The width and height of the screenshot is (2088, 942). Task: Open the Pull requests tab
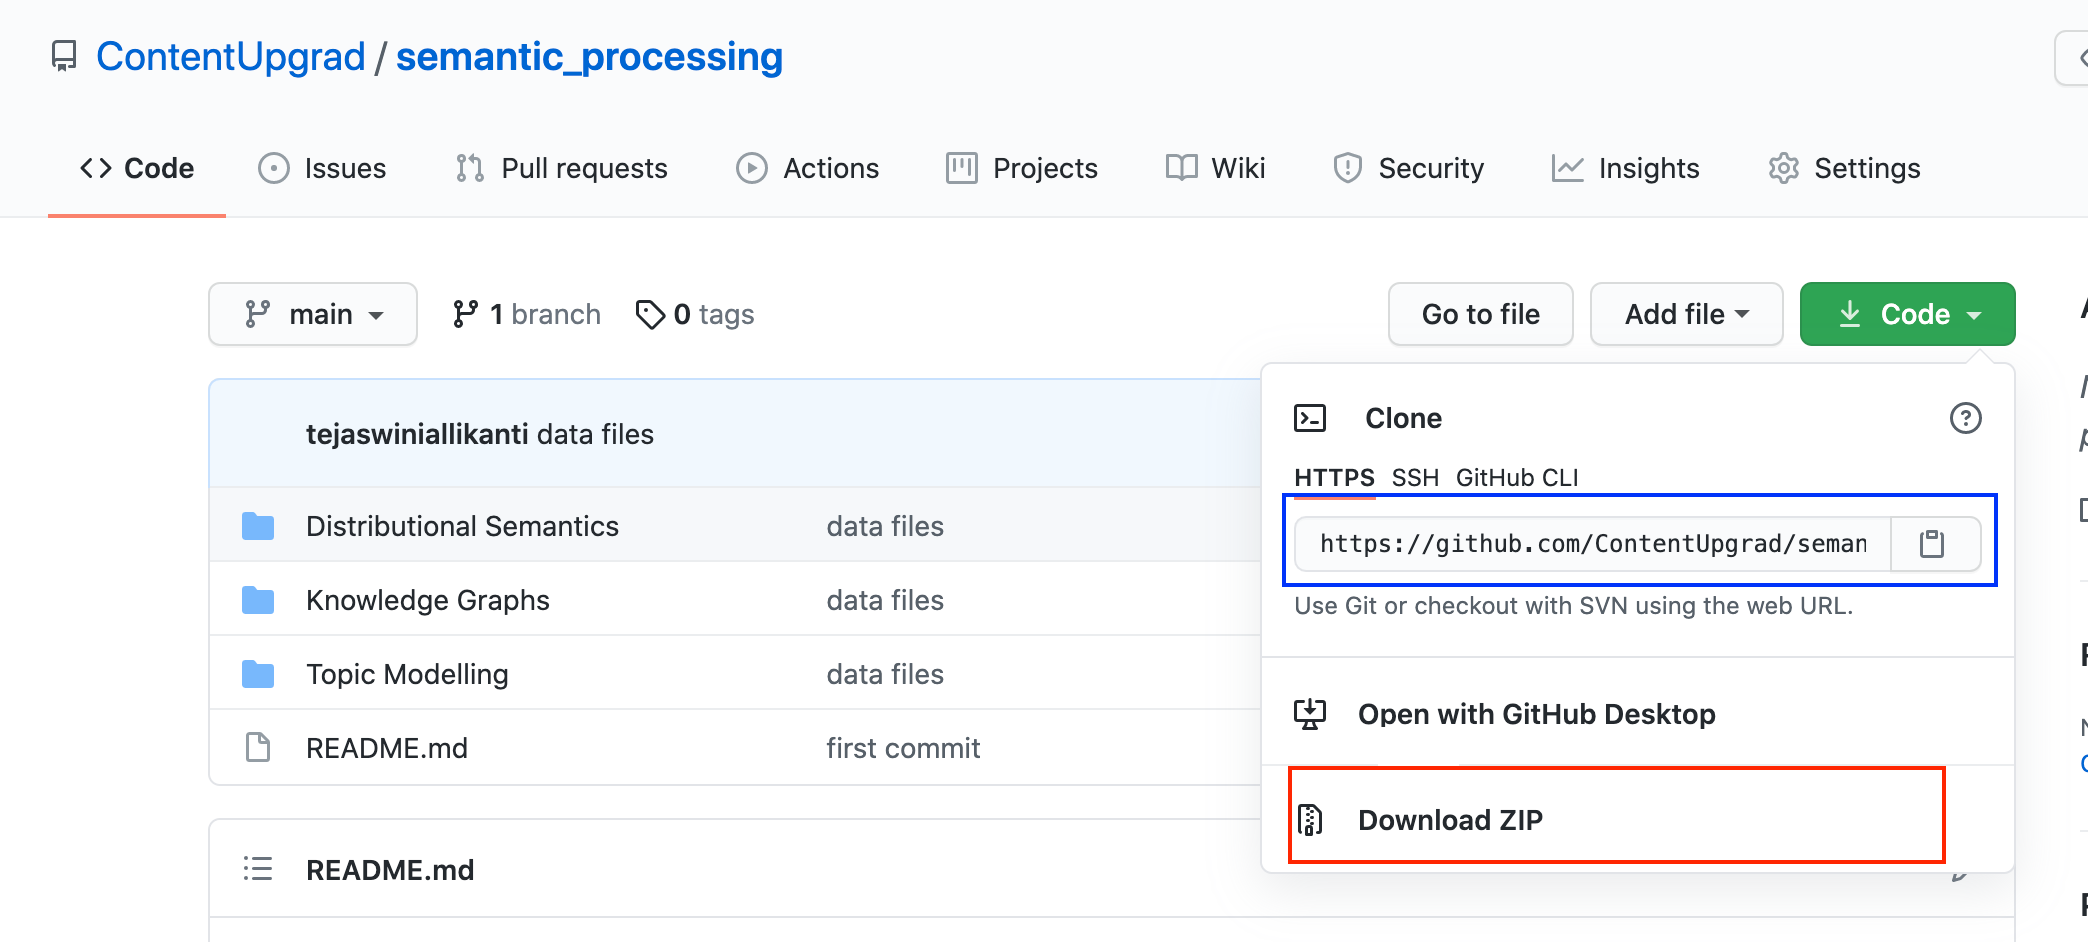tap(561, 168)
